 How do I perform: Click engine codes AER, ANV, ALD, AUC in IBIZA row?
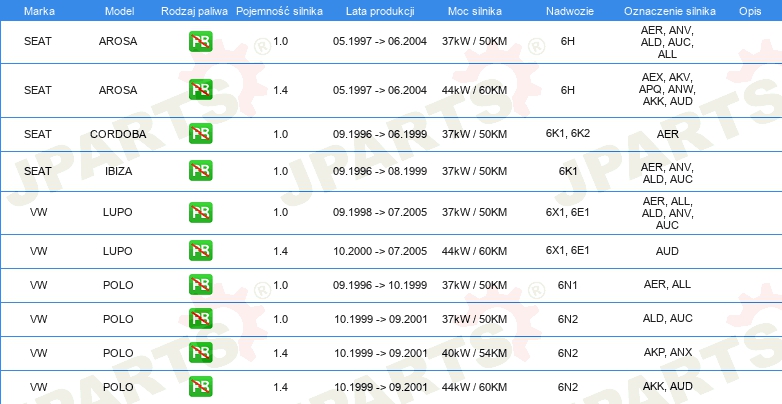pos(667,173)
